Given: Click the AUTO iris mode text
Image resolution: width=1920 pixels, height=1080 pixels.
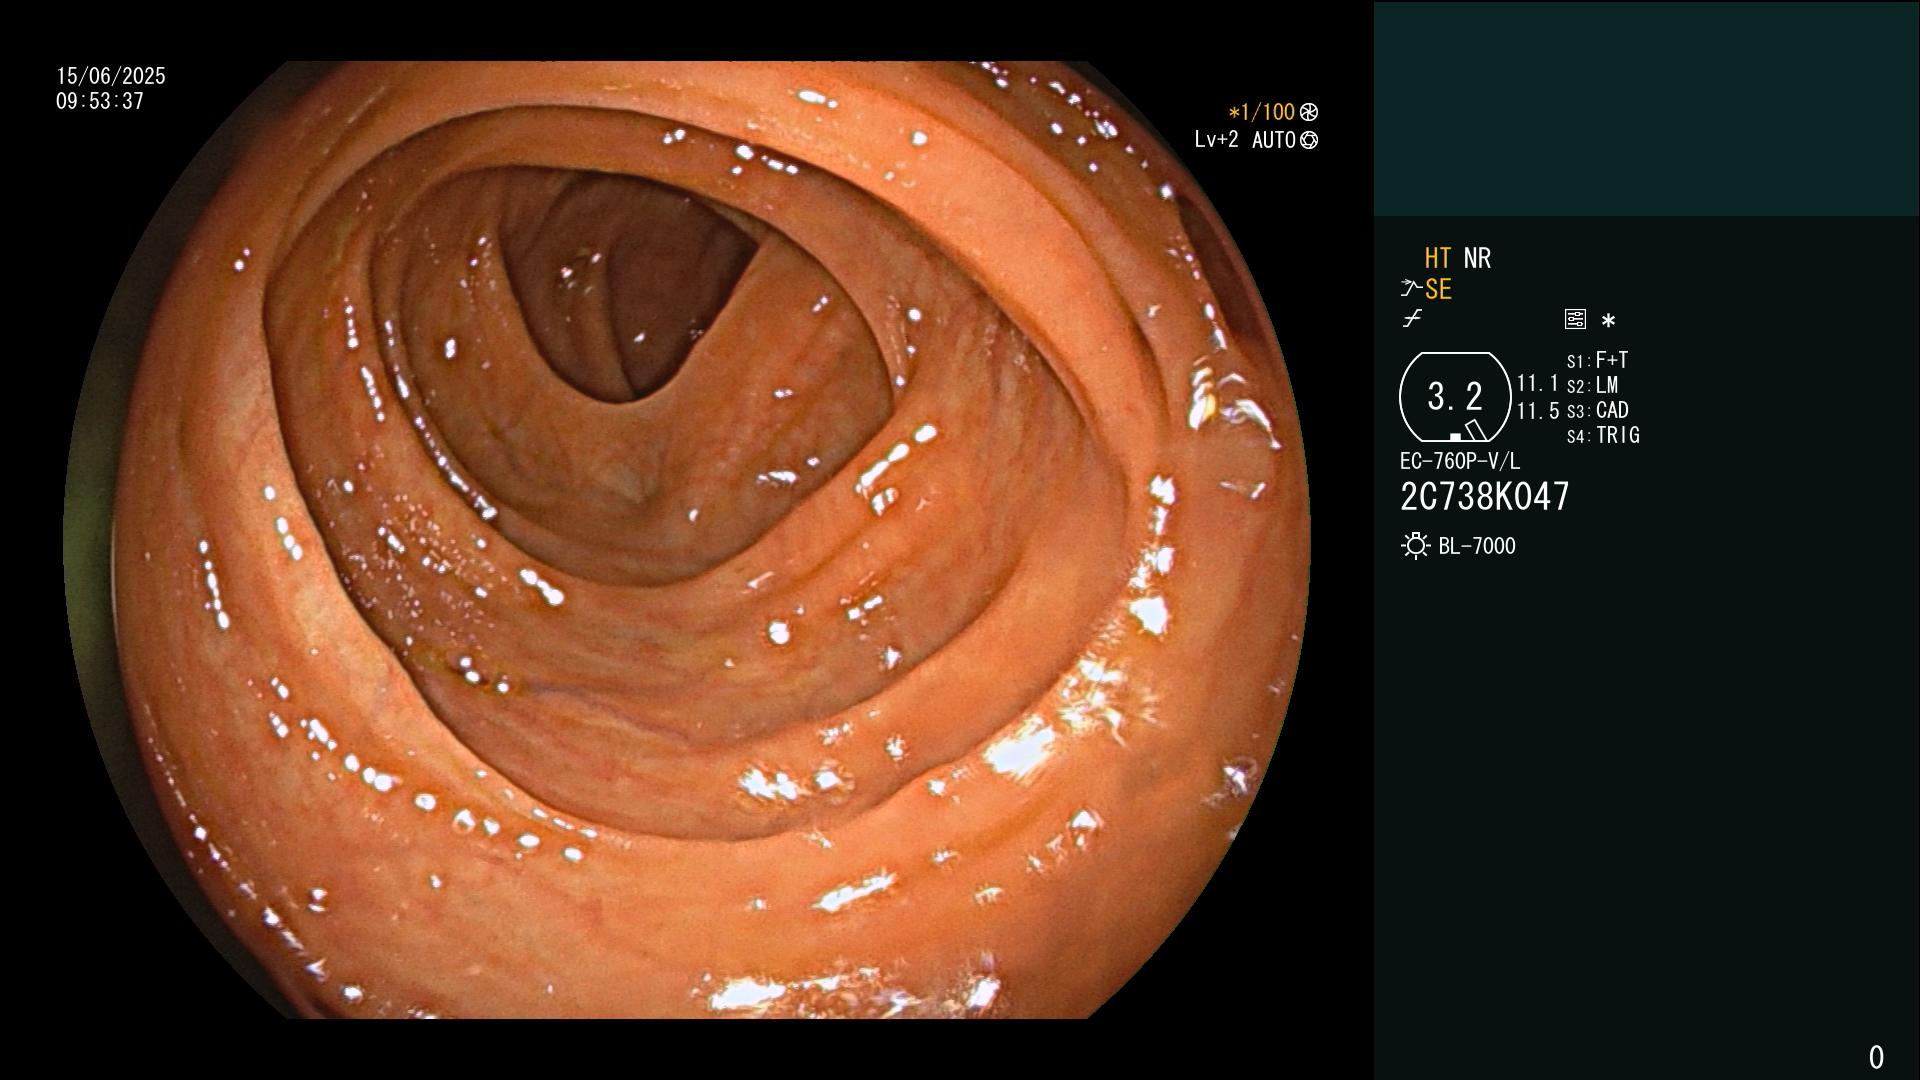Looking at the screenshot, I should tap(1274, 140).
